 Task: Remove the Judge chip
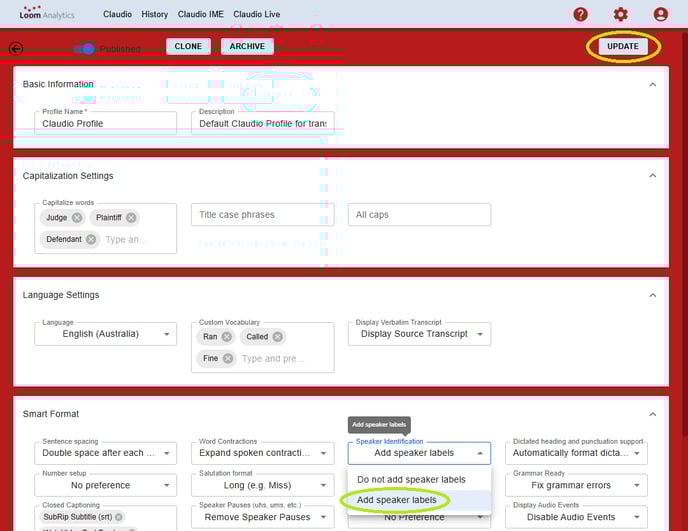77,218
